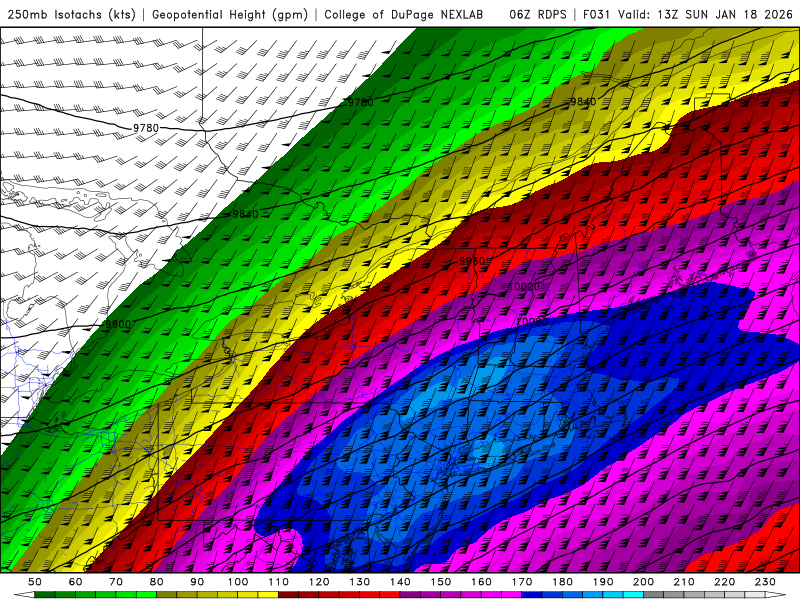Screen dimensions: 800x600
Task: Click the 160 value on the color scale
Action: [481, 582]
